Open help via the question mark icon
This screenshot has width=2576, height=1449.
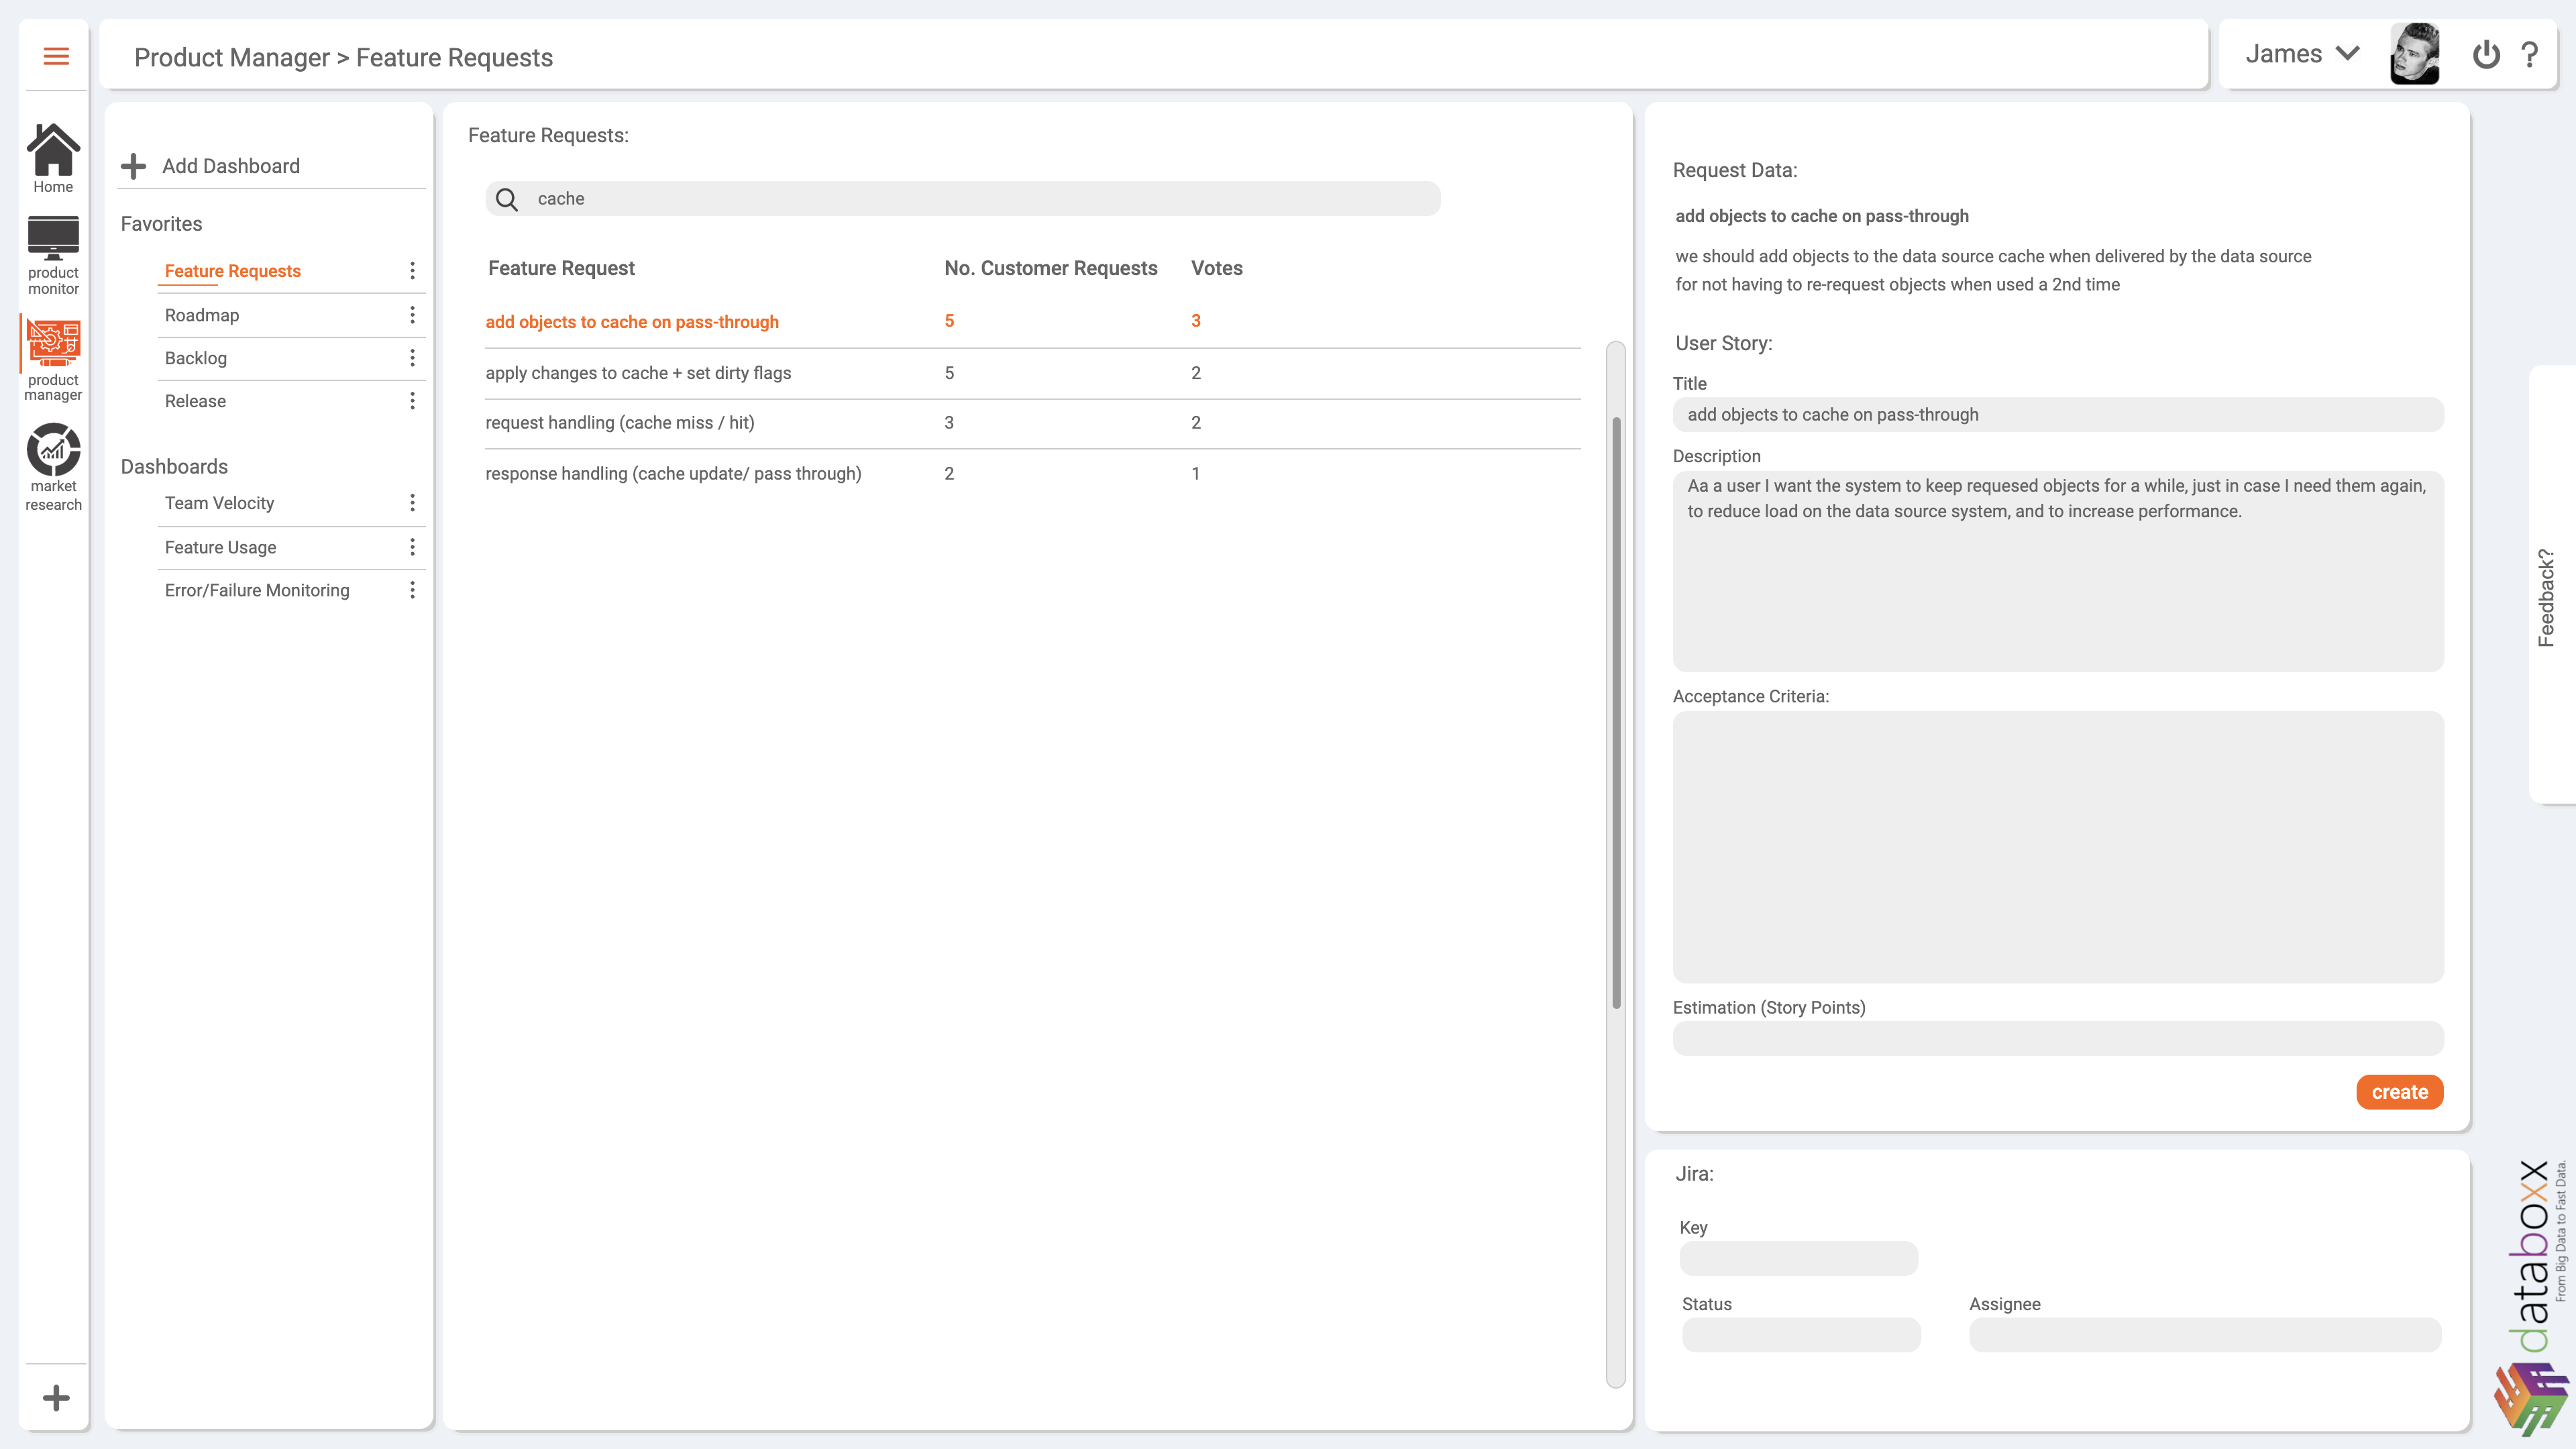coord(2531,55)
